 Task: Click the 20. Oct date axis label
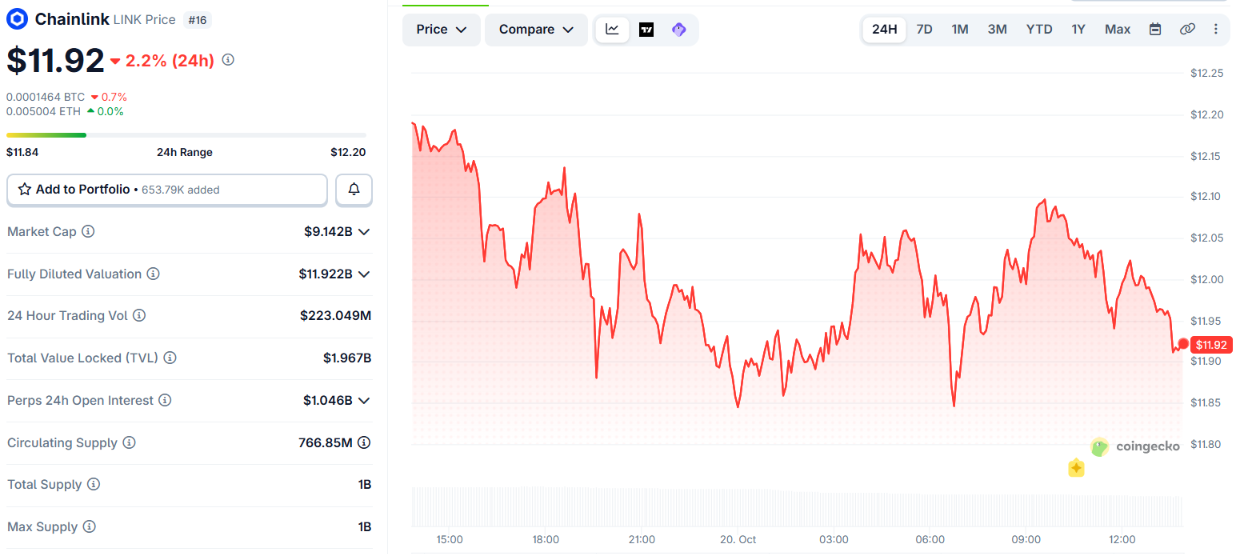tap(738, 540)
